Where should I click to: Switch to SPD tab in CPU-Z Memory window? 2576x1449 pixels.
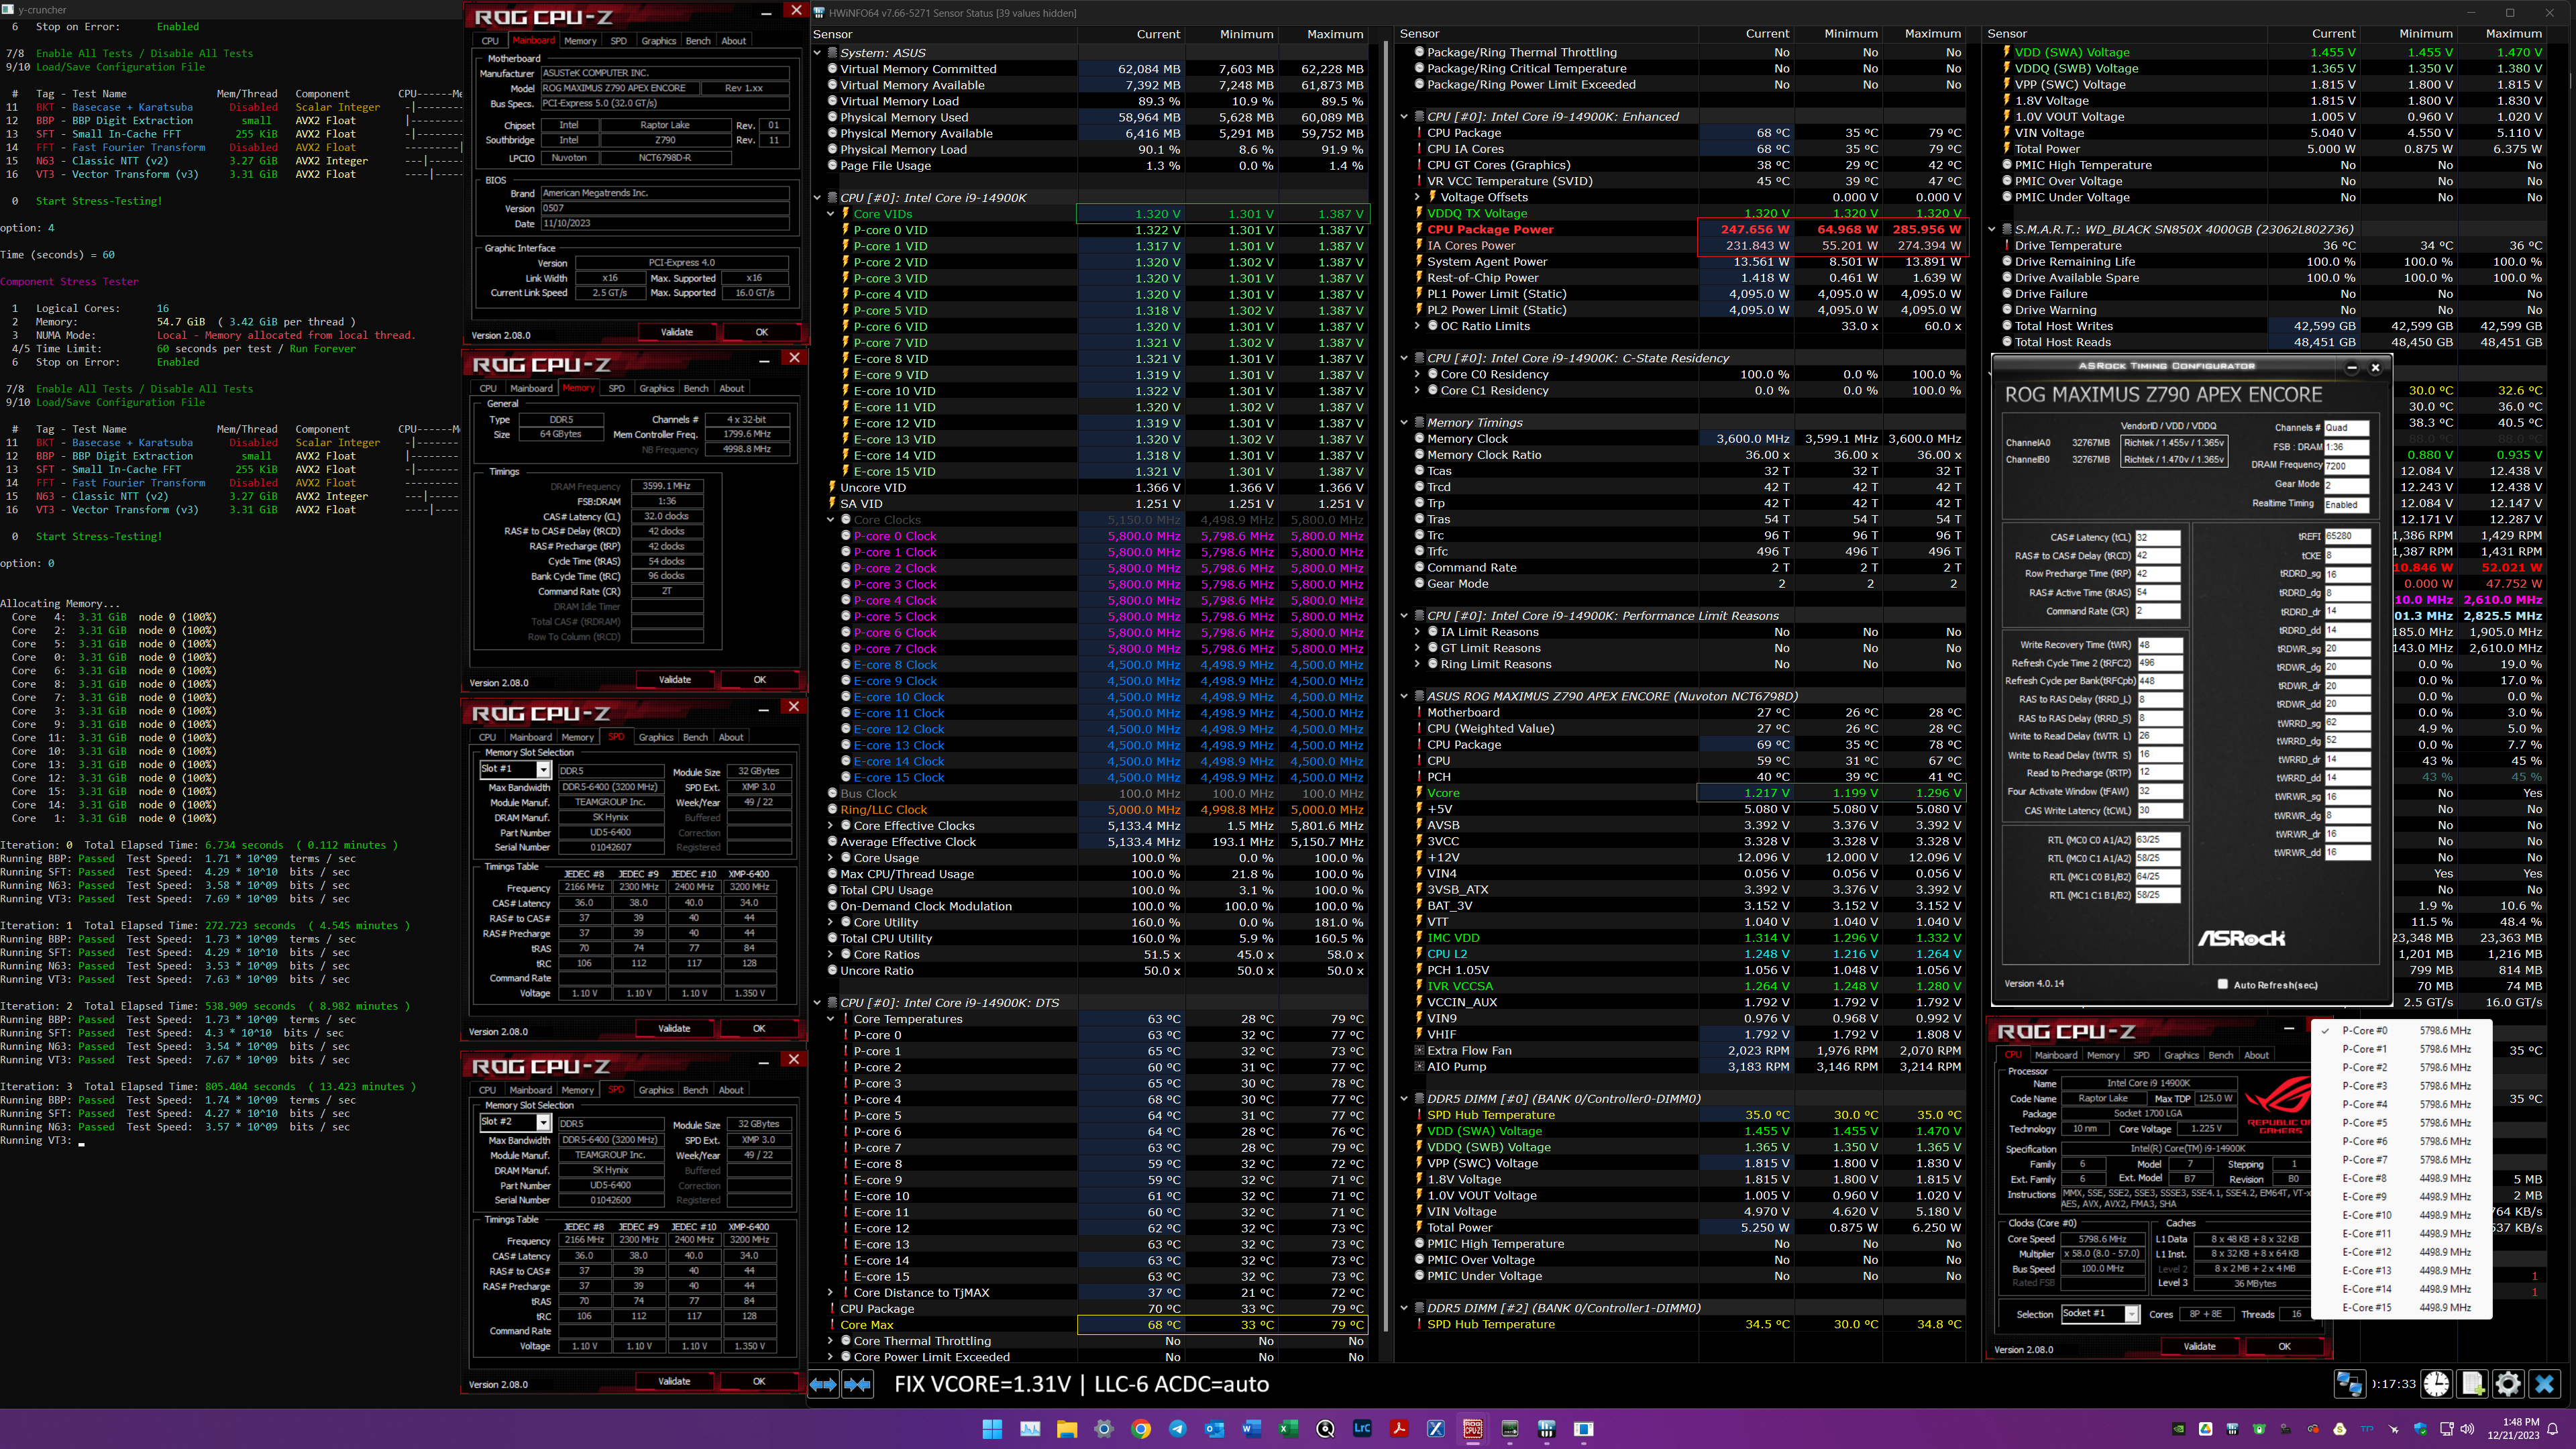pyautogui.click(x=616, y=388)
